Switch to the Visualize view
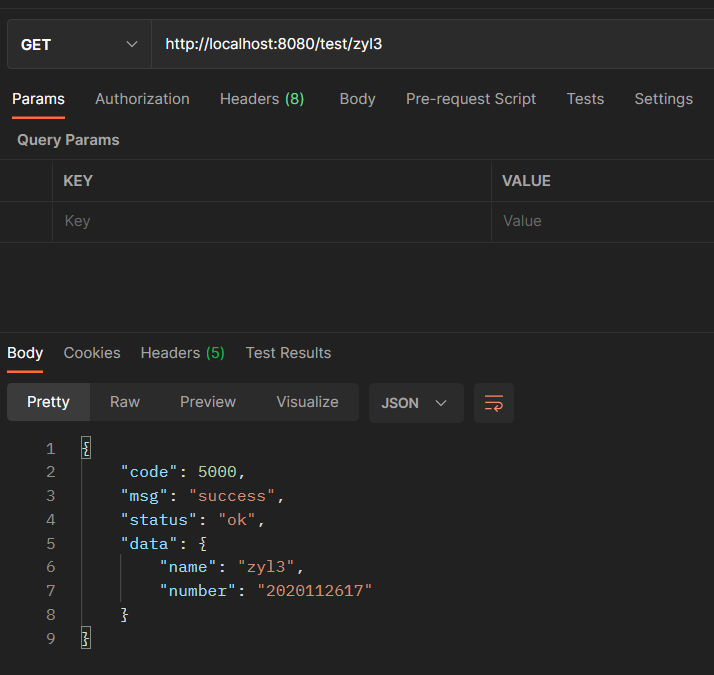The height and width of the screenshot is (675, 714). [x=307, y=402]
